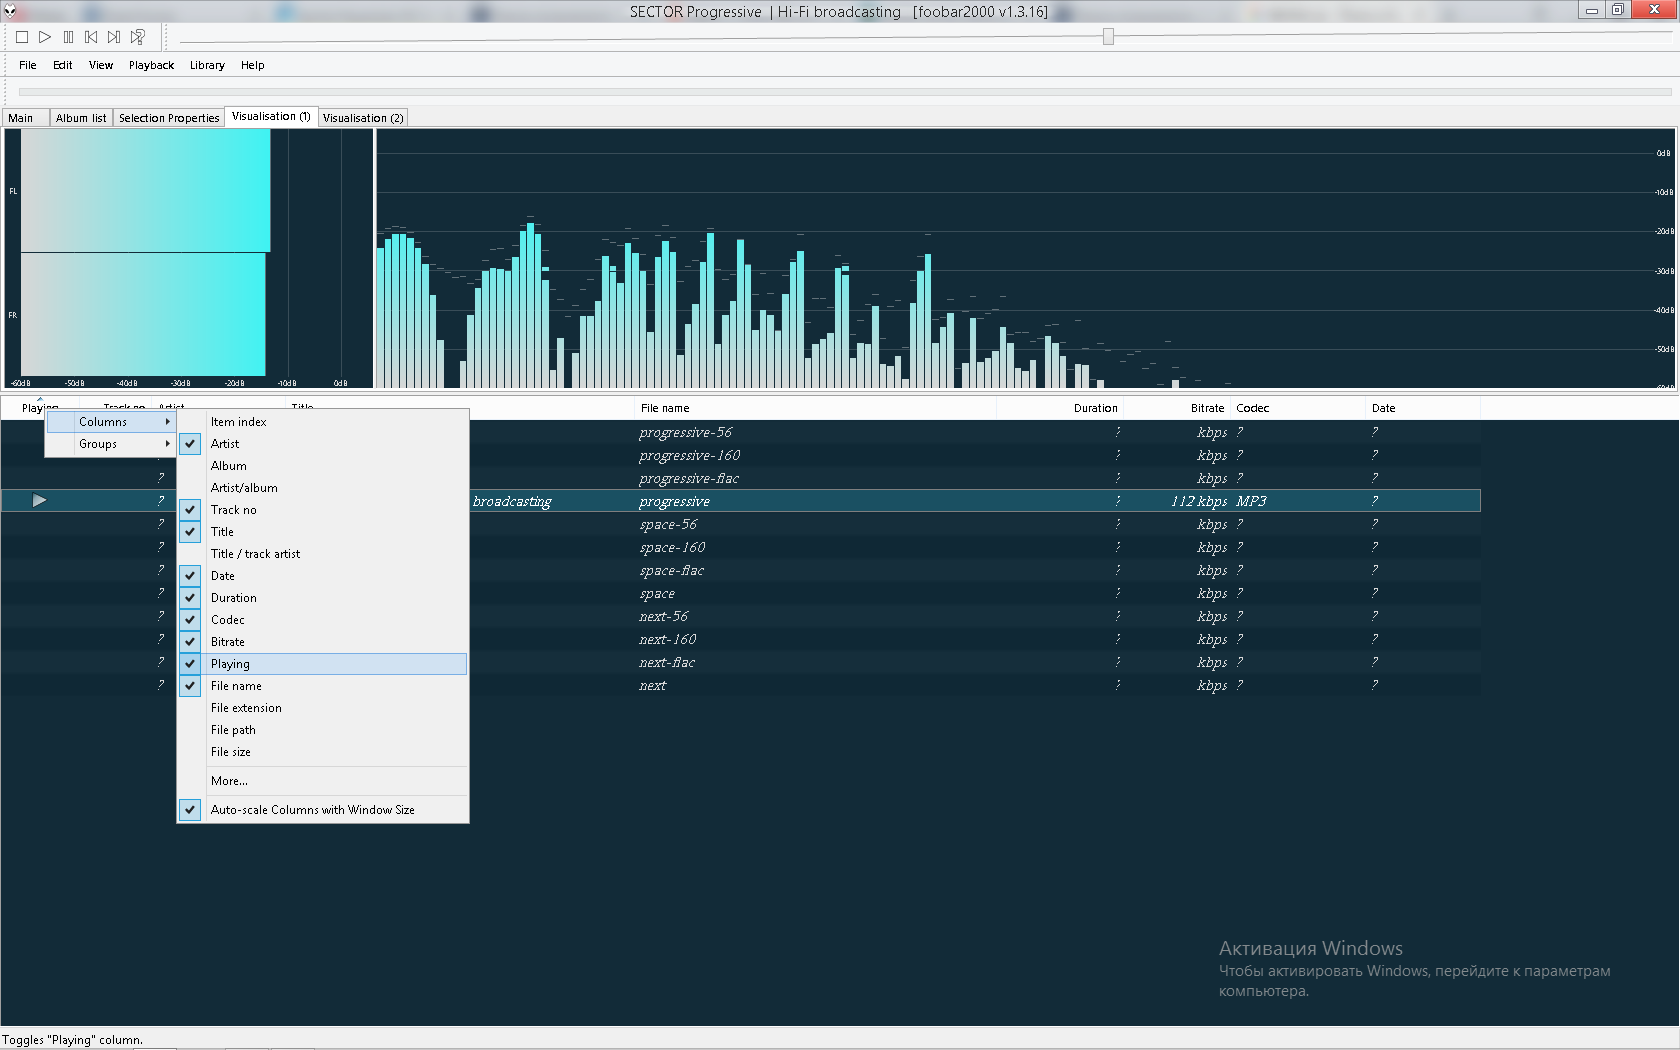This screenshot has width=1680, height=1050.
Task: Click the Stop playback button
Action: click(22, 37)
